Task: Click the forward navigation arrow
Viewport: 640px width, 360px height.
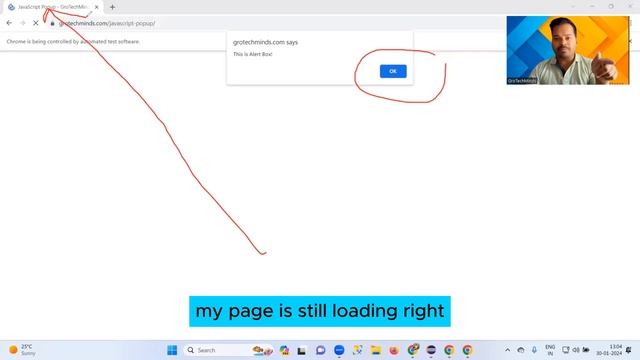Action: (x=22, y=23)
